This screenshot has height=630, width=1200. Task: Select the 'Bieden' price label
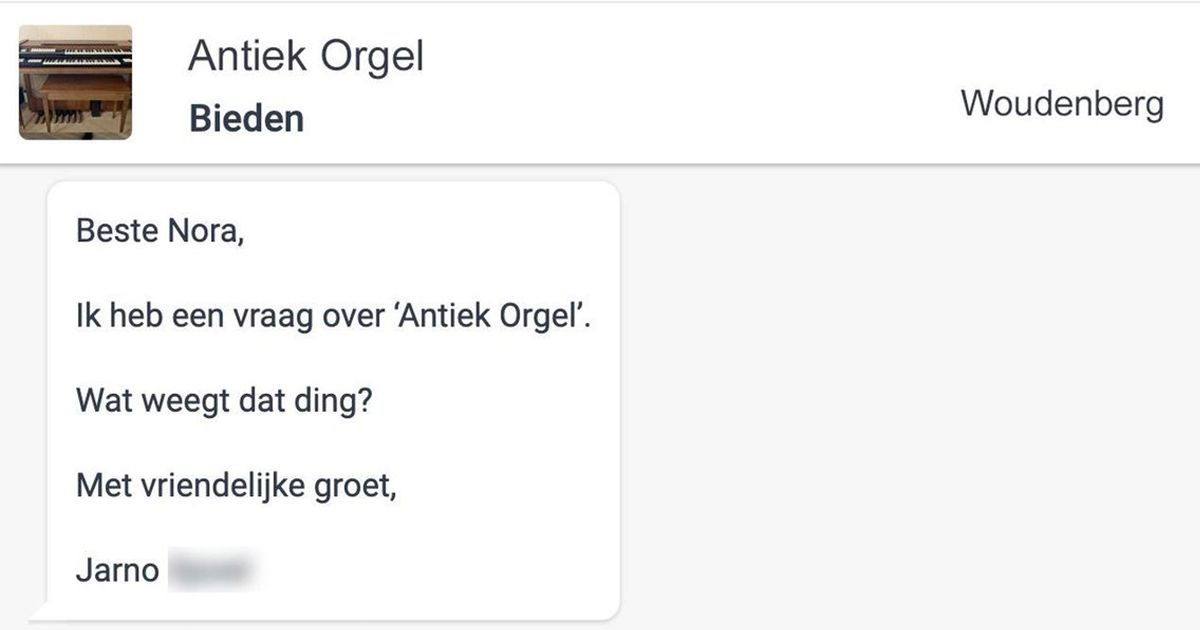[x=246, y=119]
